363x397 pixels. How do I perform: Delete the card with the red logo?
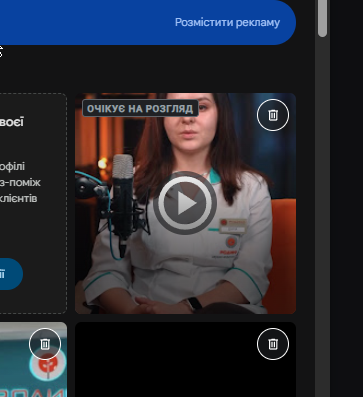click(45, 344)
